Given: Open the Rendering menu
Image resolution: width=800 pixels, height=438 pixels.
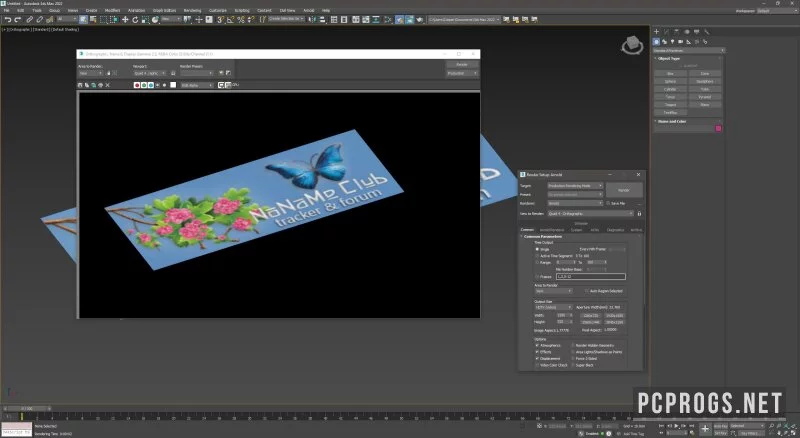Looking at the screenshot, I should (192, 10).
